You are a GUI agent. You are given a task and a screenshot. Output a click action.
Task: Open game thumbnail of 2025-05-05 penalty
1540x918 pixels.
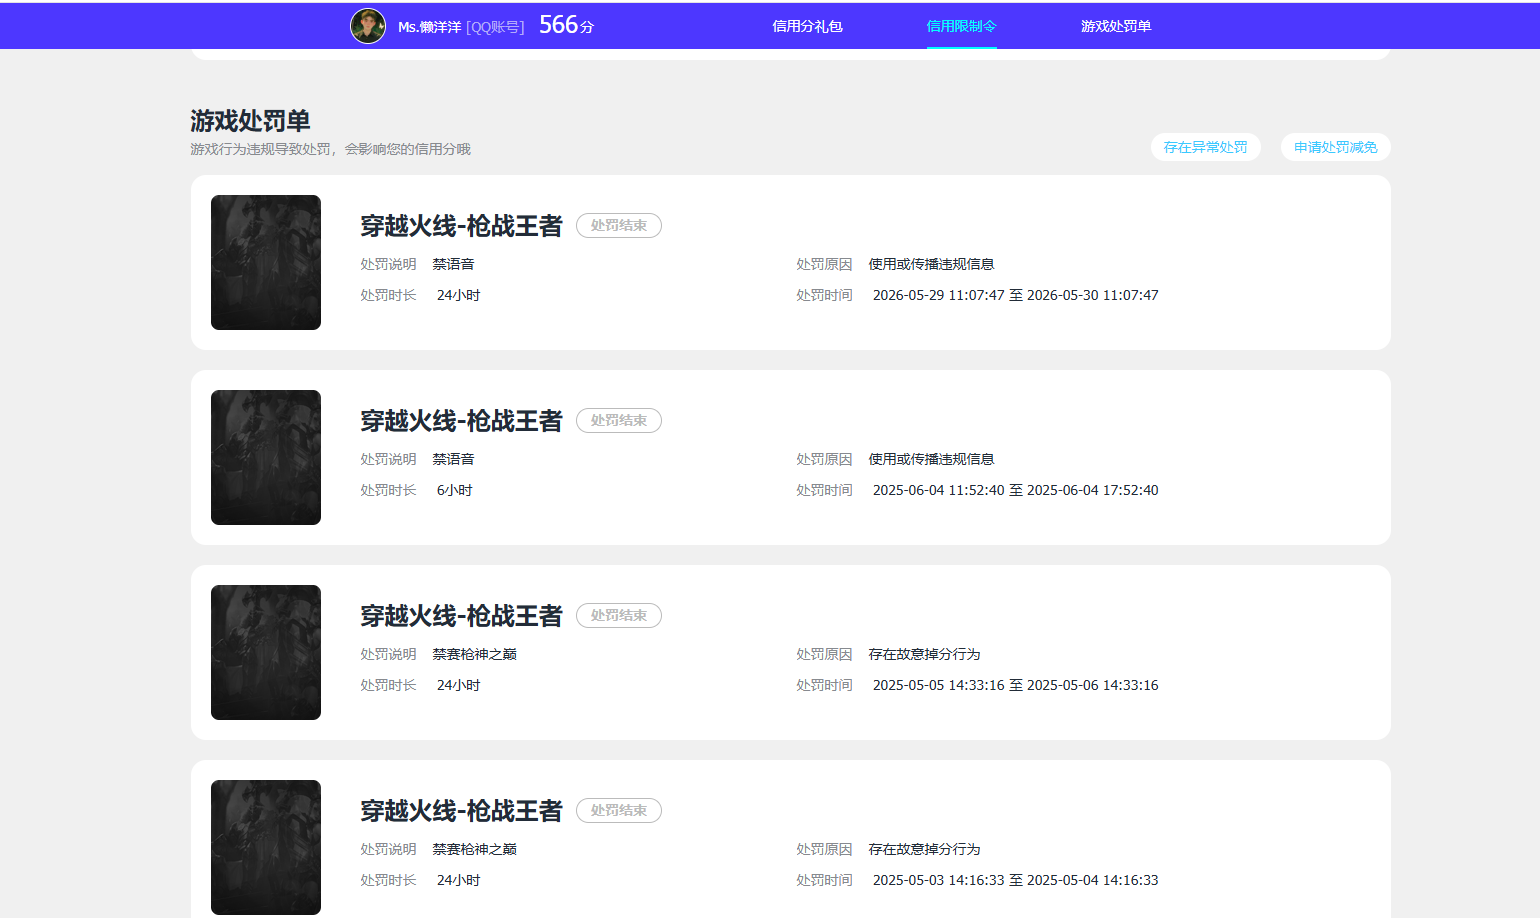[x=266, y=652]
